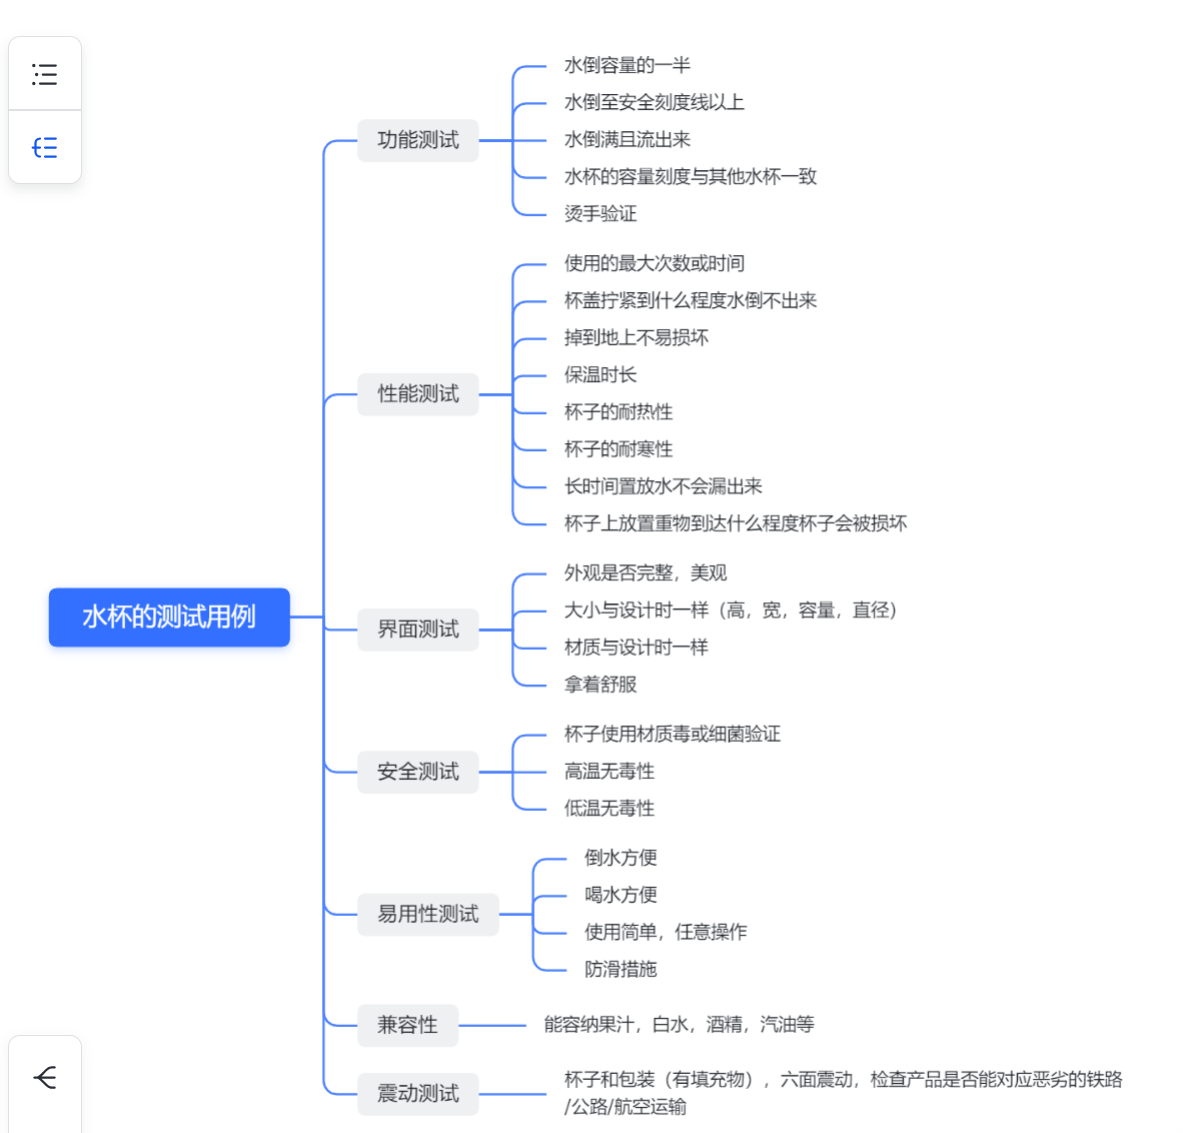This screenshot has height=1133, width=1183.
Task: Click the leaf 使用简单，任意操作
Action: [x=665, y=932]
